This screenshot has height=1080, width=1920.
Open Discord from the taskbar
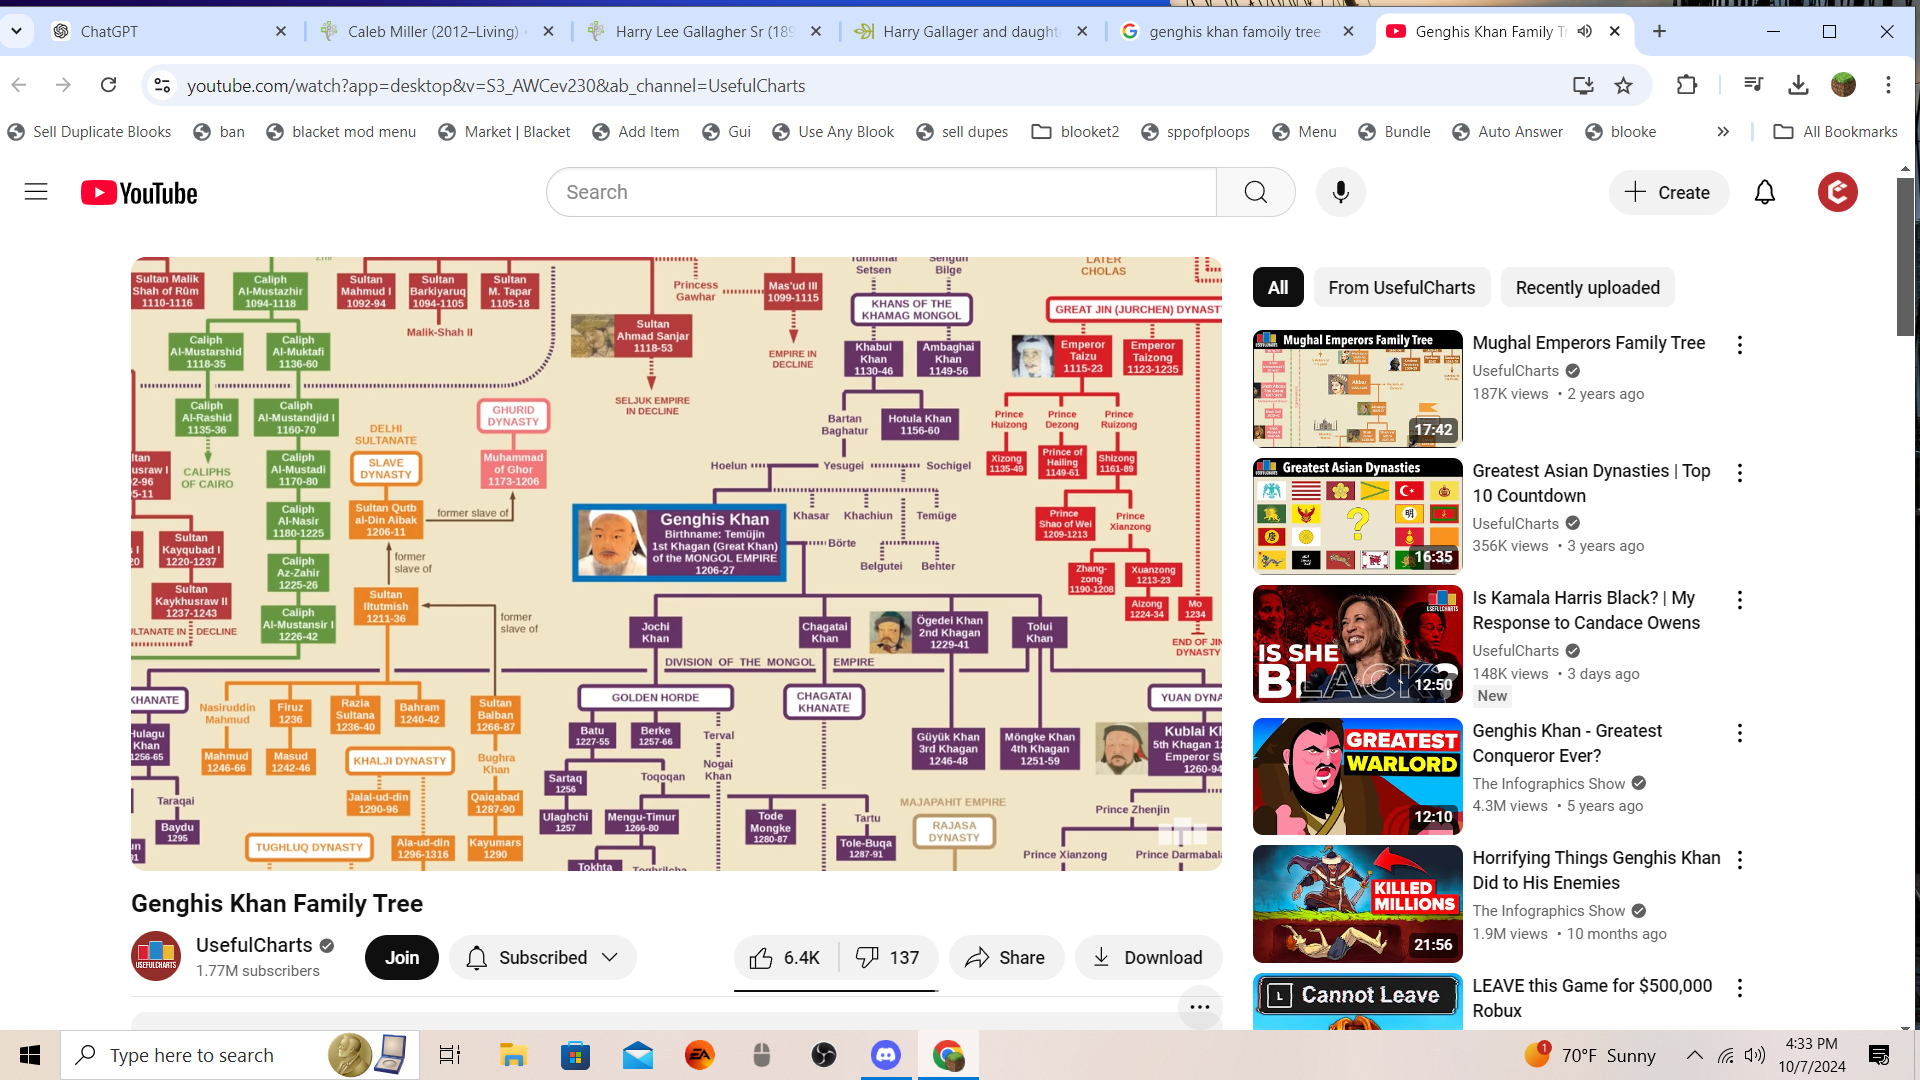pyautogui.click(x=885, y=1055)
